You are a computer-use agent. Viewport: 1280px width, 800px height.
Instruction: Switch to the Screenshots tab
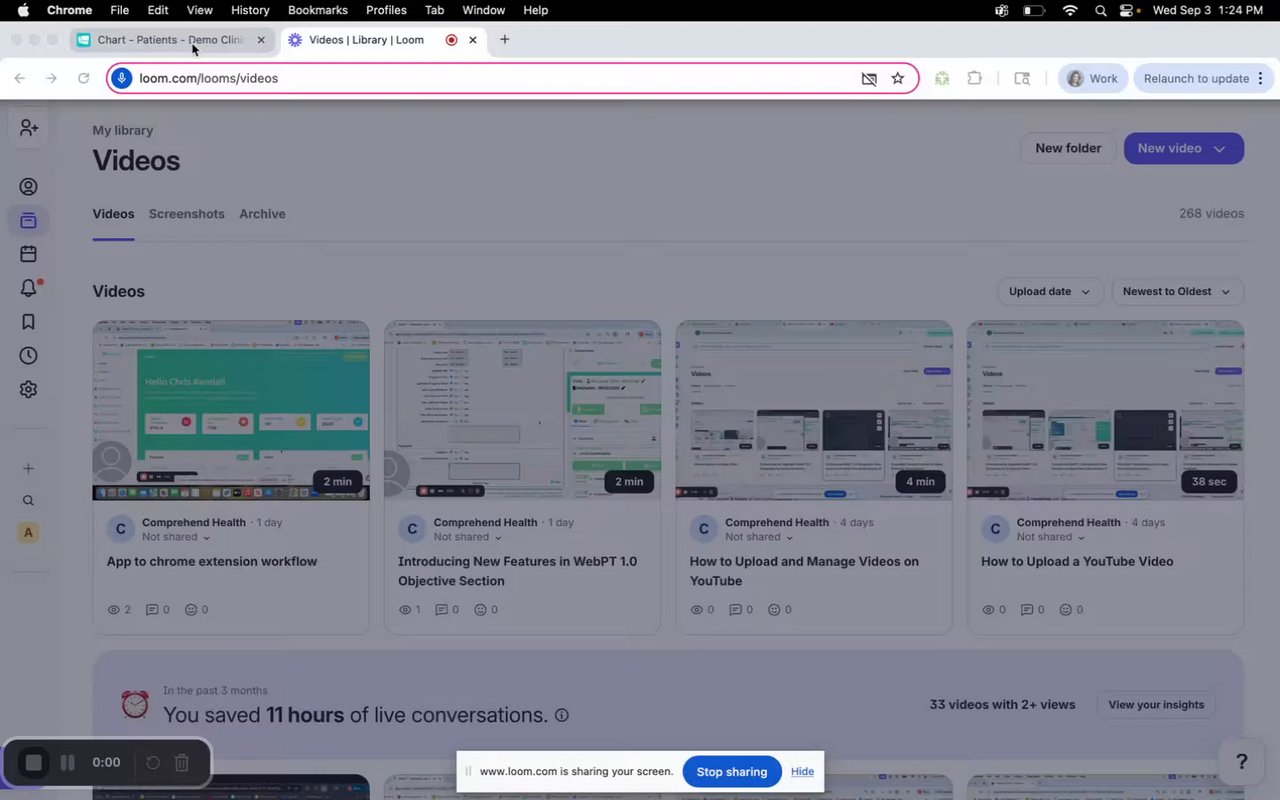[x=187, y=214]
